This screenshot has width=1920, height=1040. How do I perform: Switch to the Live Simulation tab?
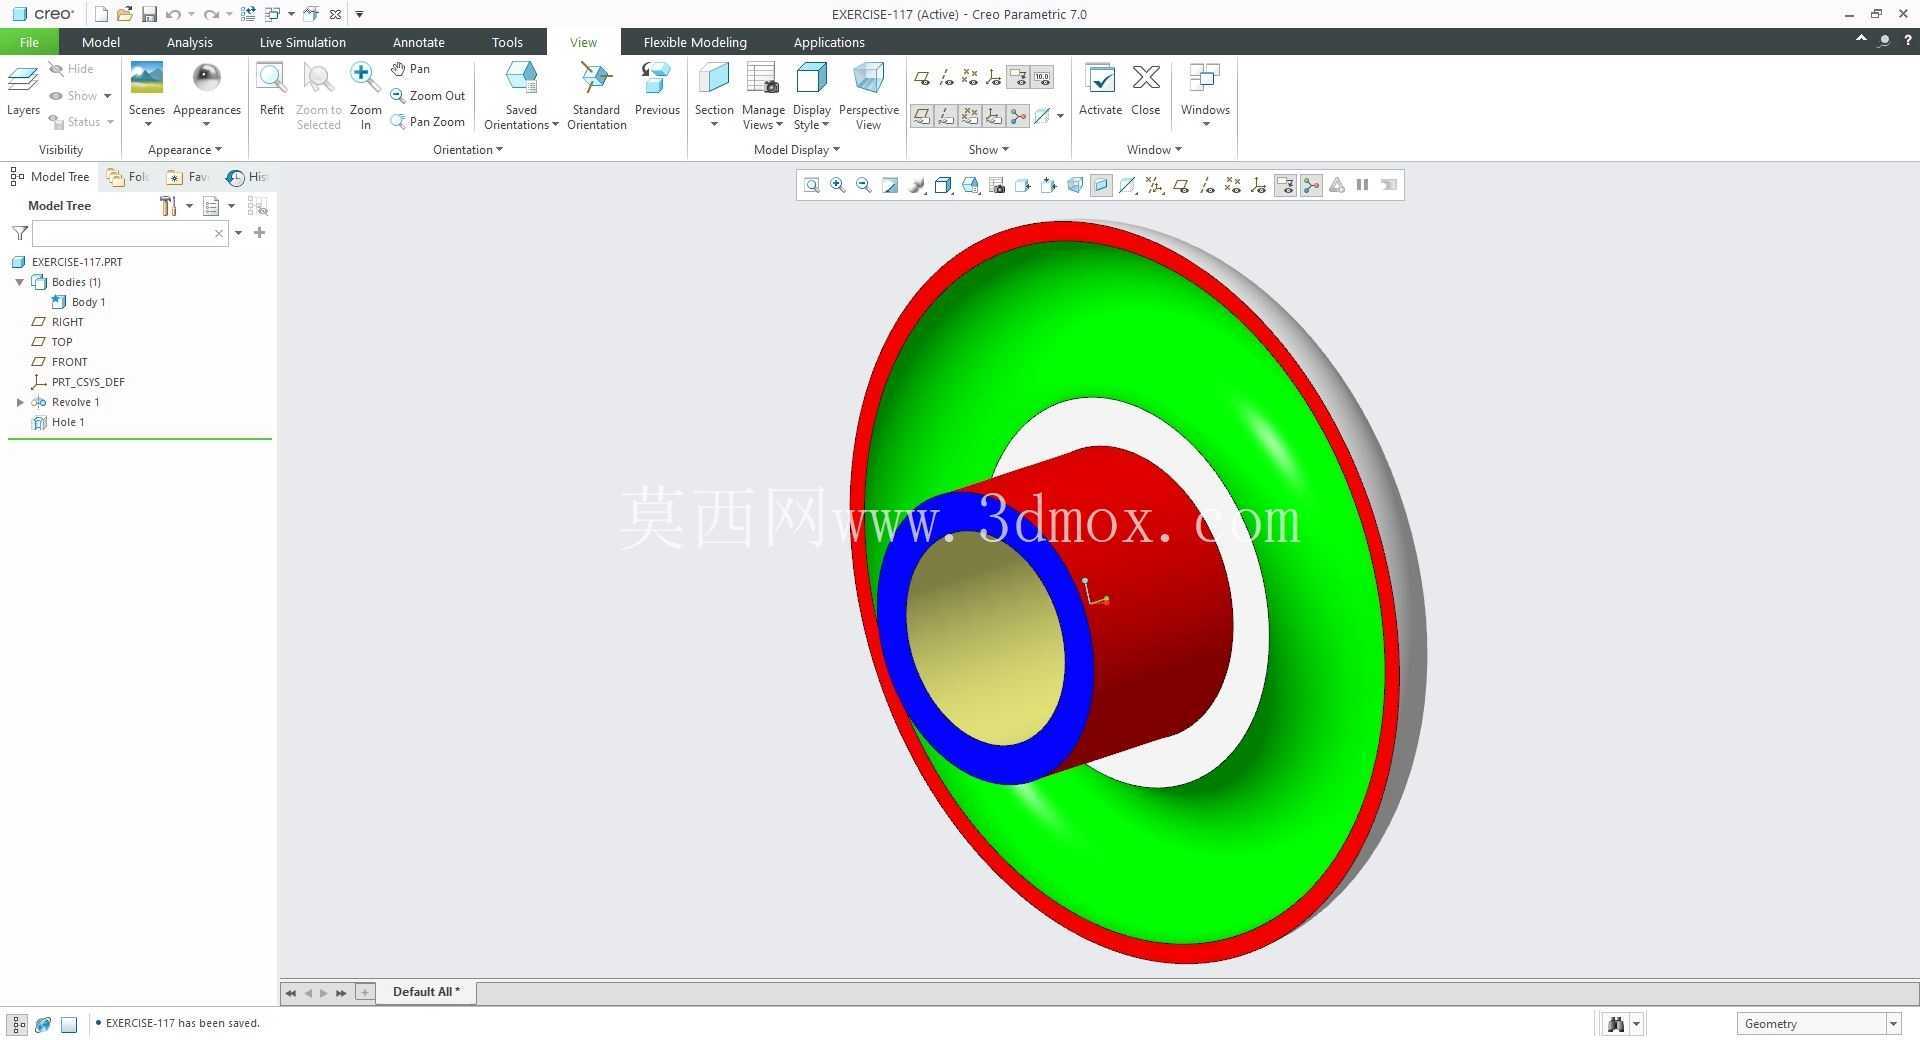302,42
